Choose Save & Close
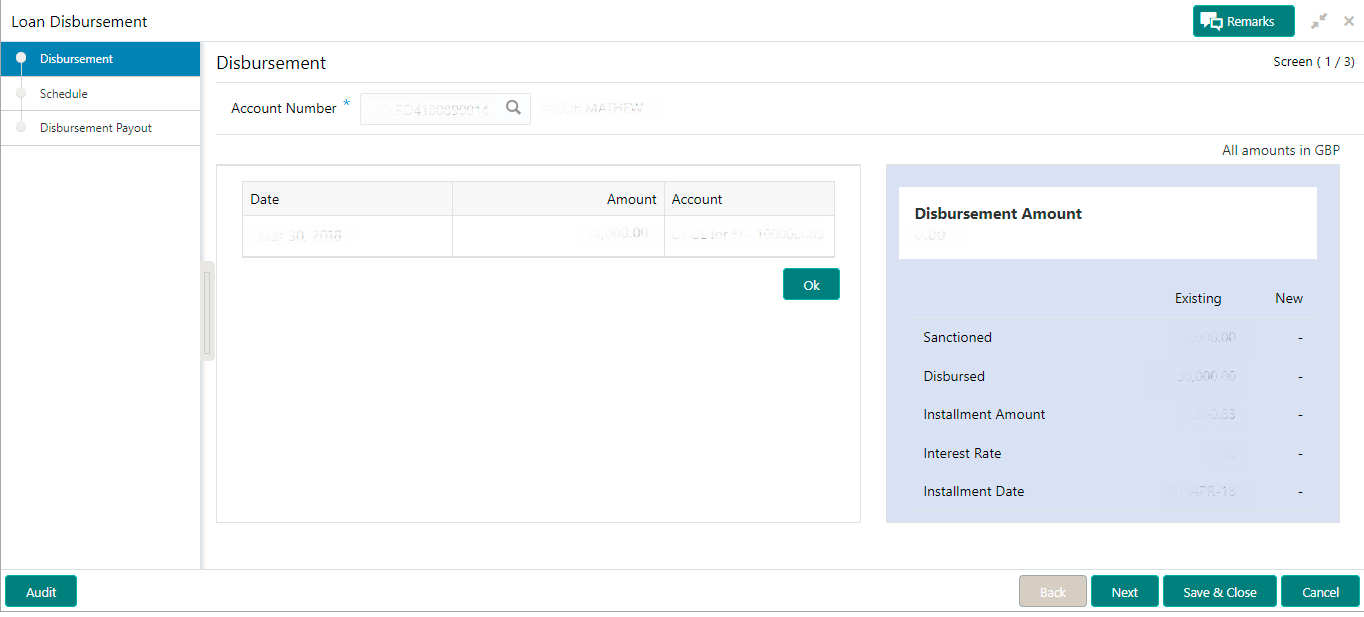Image resolution: width=1364 pixels, height=617 pixels. pos(1220,592)
